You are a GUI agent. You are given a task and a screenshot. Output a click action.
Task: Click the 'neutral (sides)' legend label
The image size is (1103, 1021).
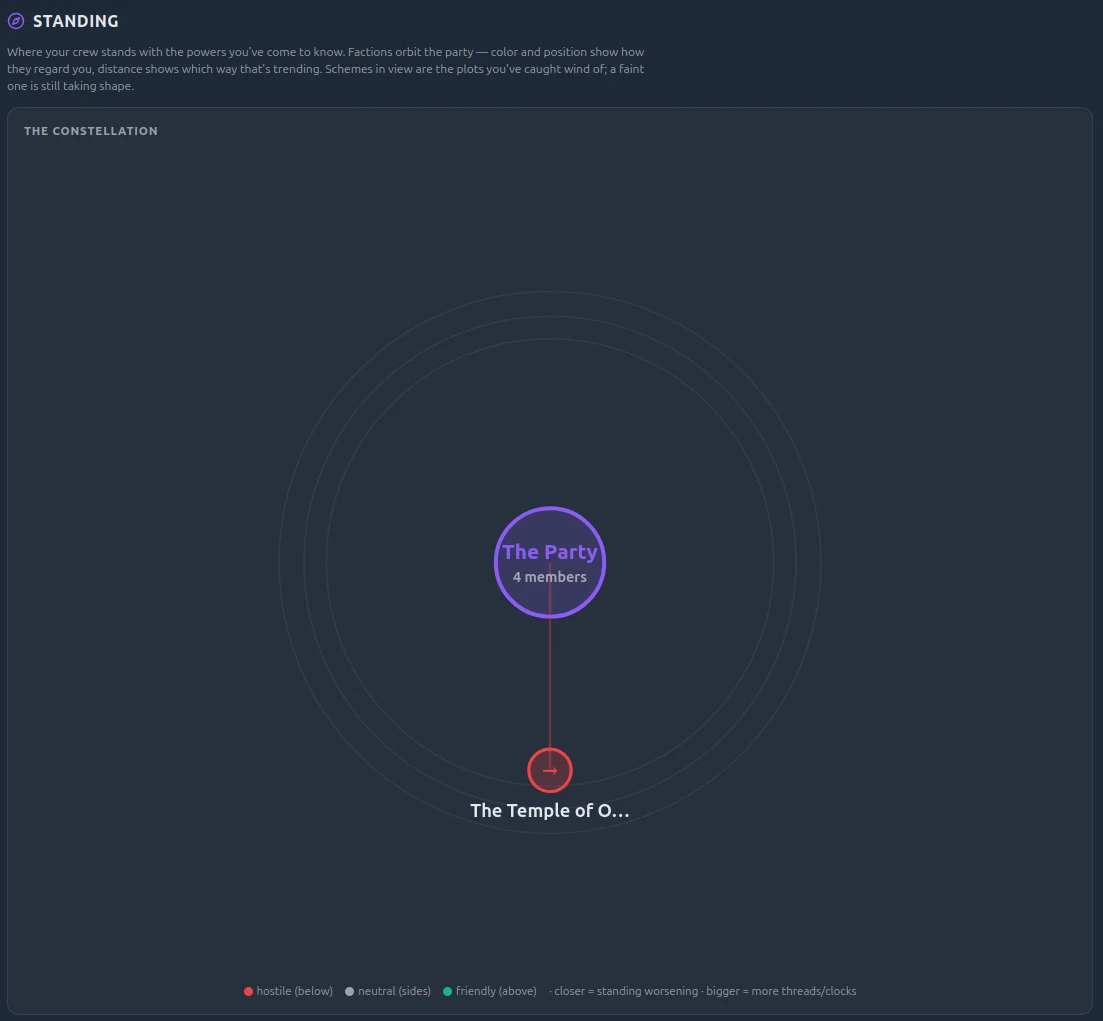pos(394,991)
